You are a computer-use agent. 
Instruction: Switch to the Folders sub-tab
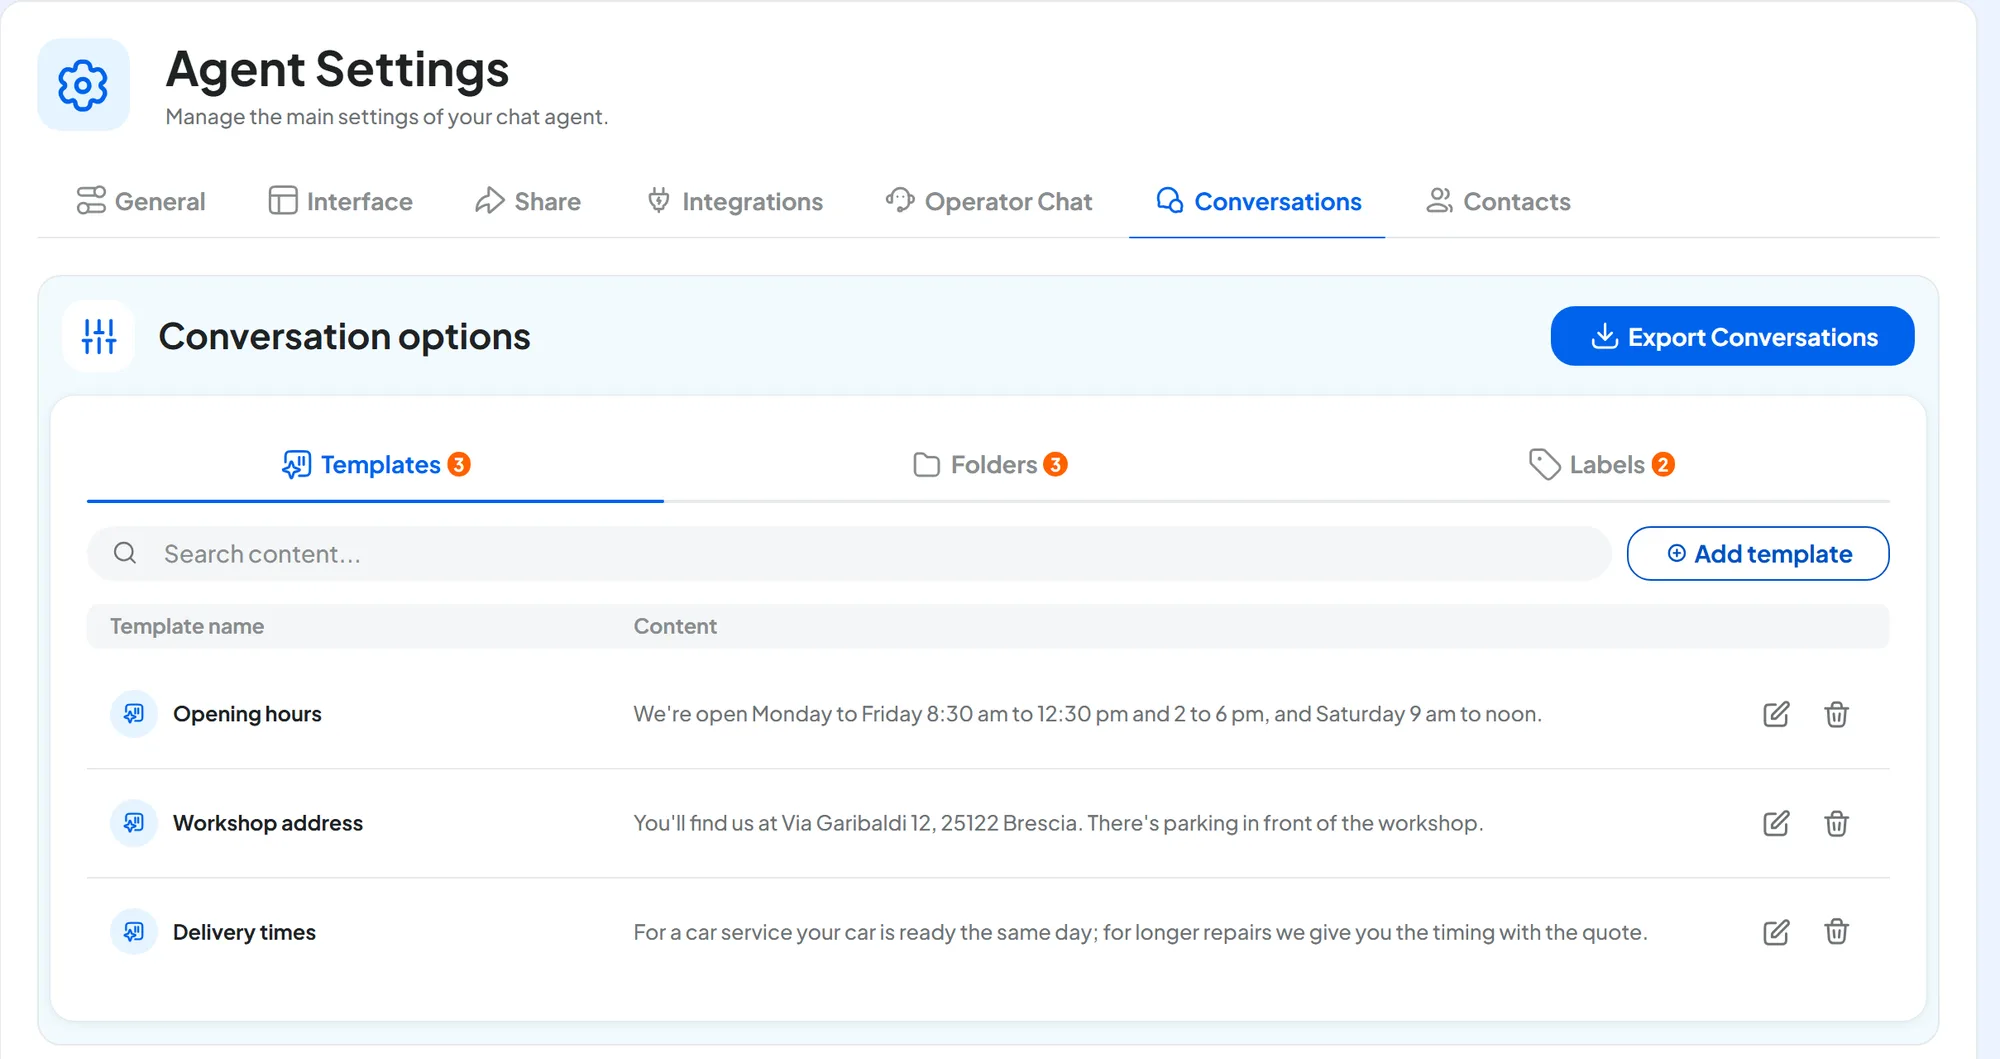(990, 465)
